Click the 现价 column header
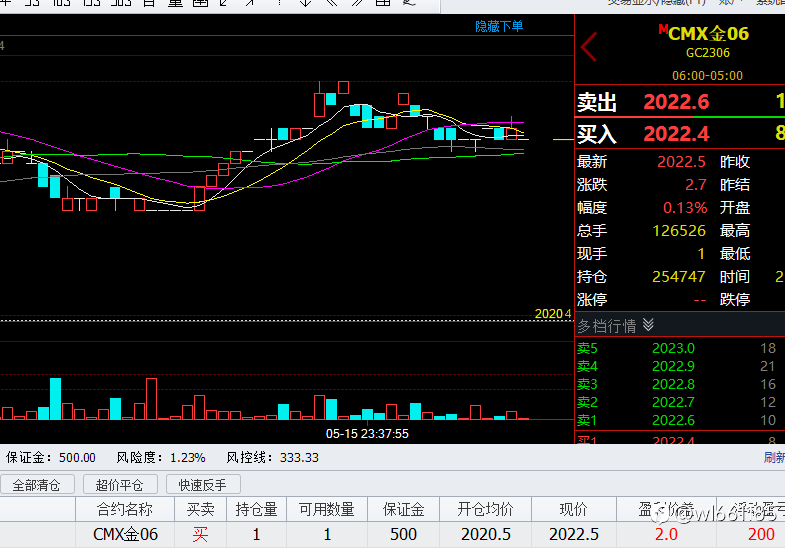This screenshot has height=548, width=785. coord(574,509)
